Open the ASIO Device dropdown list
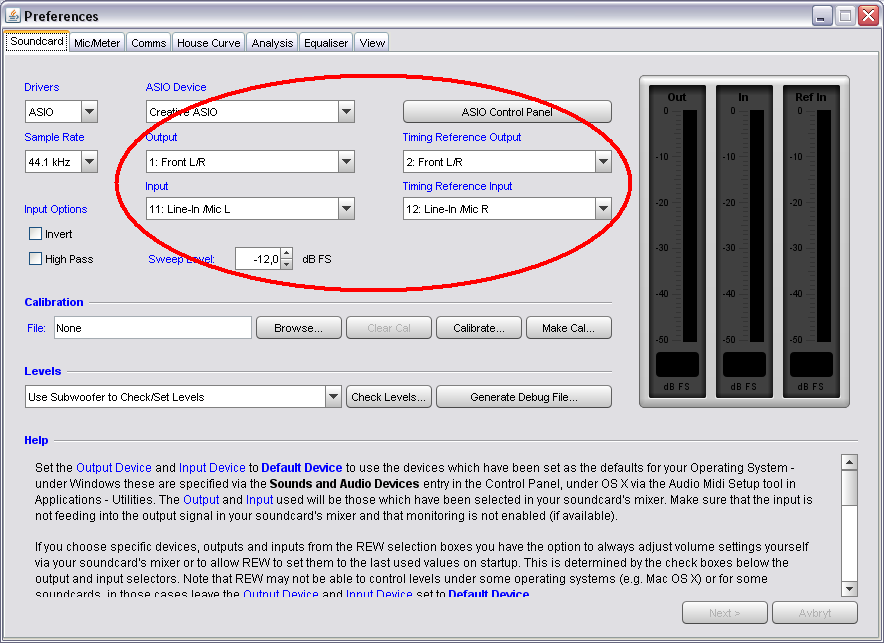Screen dimensions: 884x643 coord(346,112)
